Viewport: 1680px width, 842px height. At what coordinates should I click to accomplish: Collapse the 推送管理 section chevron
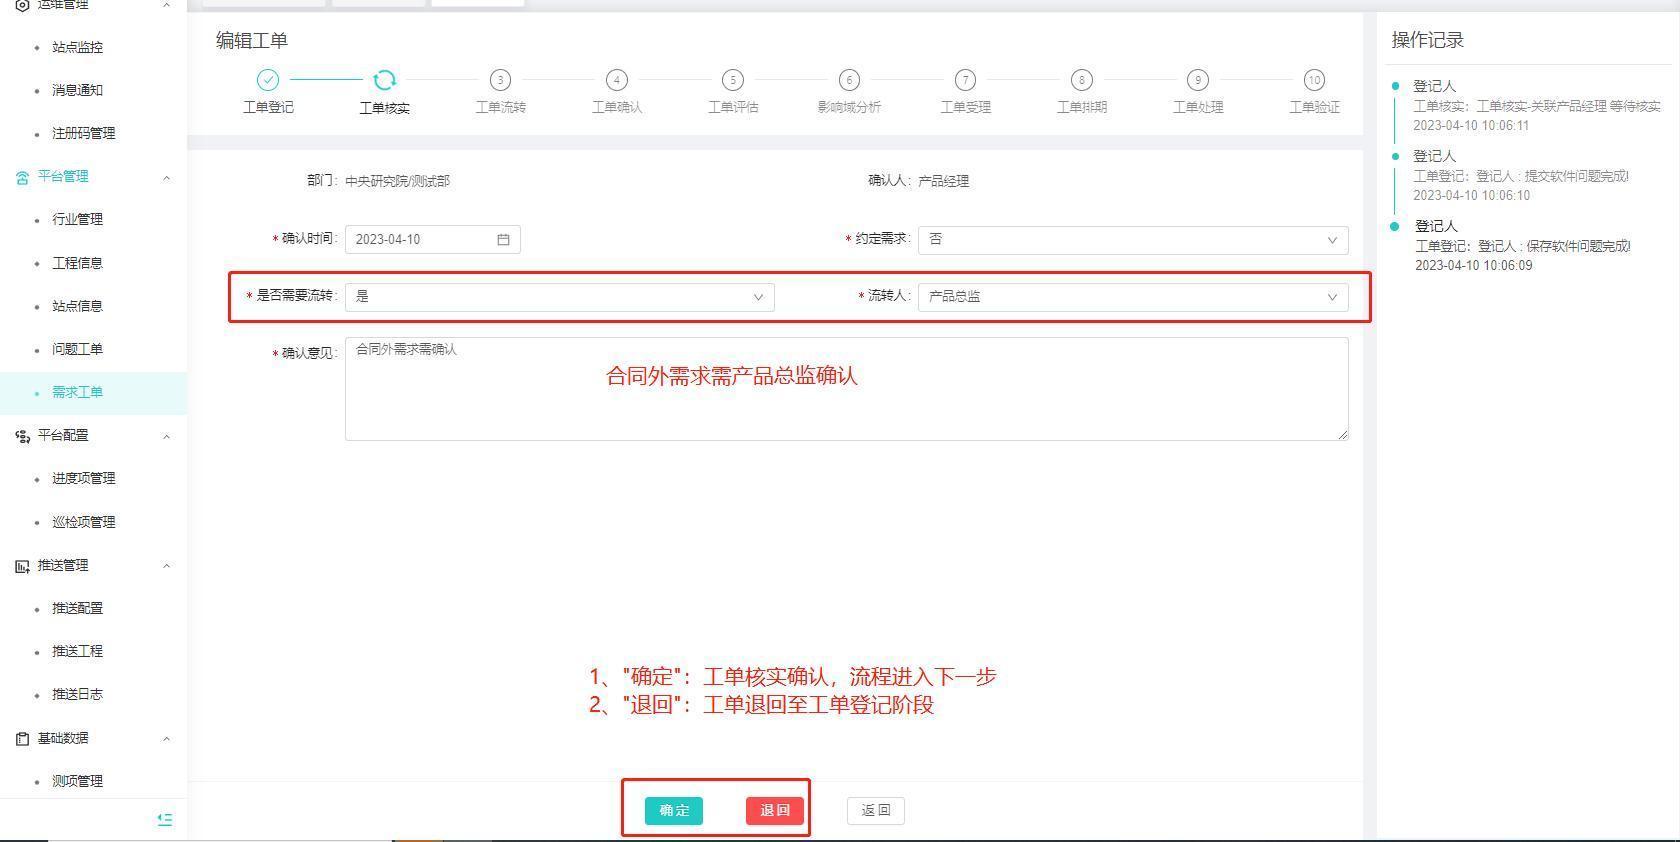(x=166, y=566)
